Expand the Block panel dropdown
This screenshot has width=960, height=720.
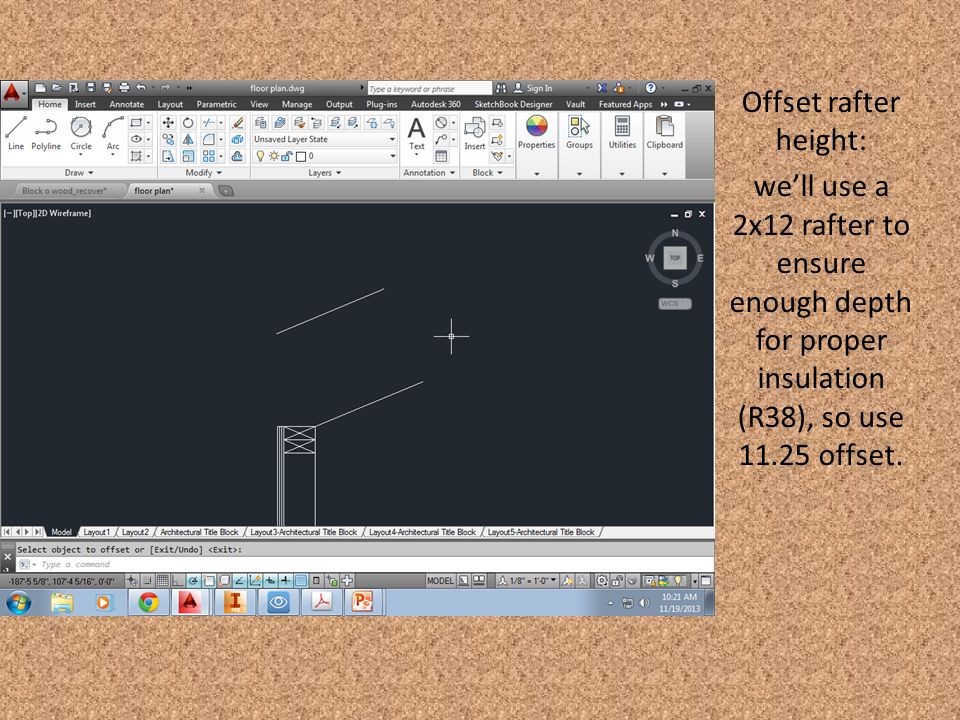point(487,173)
